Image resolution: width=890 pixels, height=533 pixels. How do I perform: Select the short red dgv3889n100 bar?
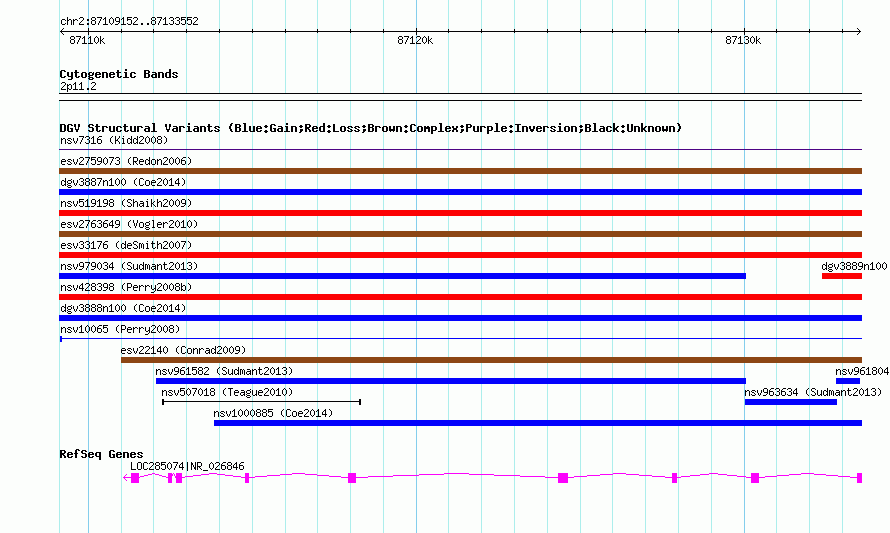(842, 276)
